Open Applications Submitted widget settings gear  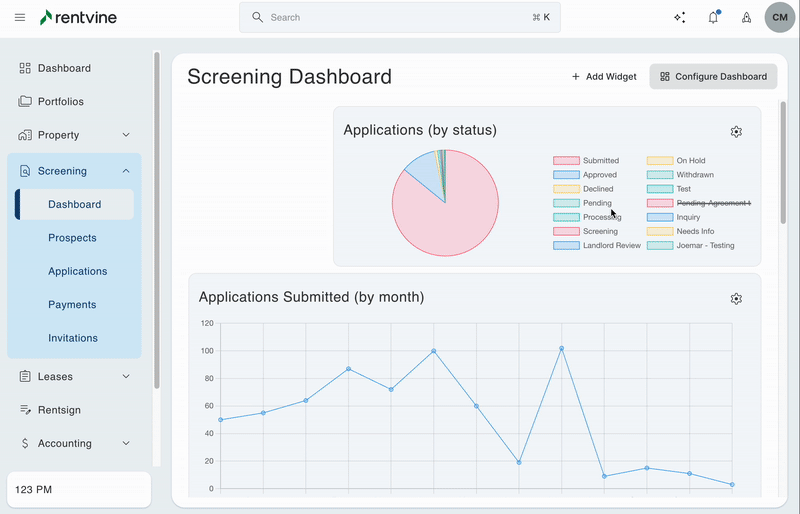tap(736, 299)
